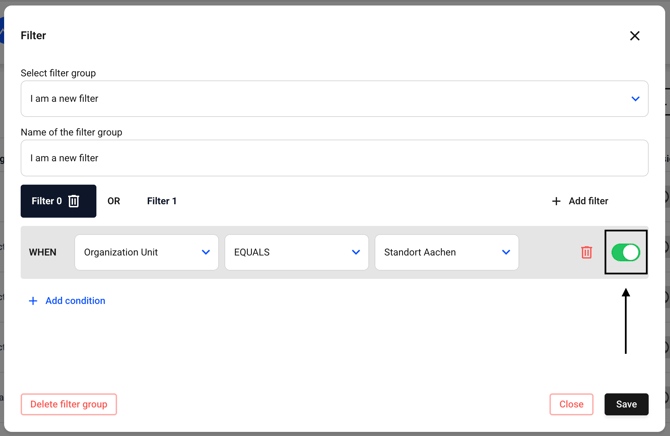670x436 pixels.
Task: Close the Filter dialog with the X icon
Action: pos(634,36)
